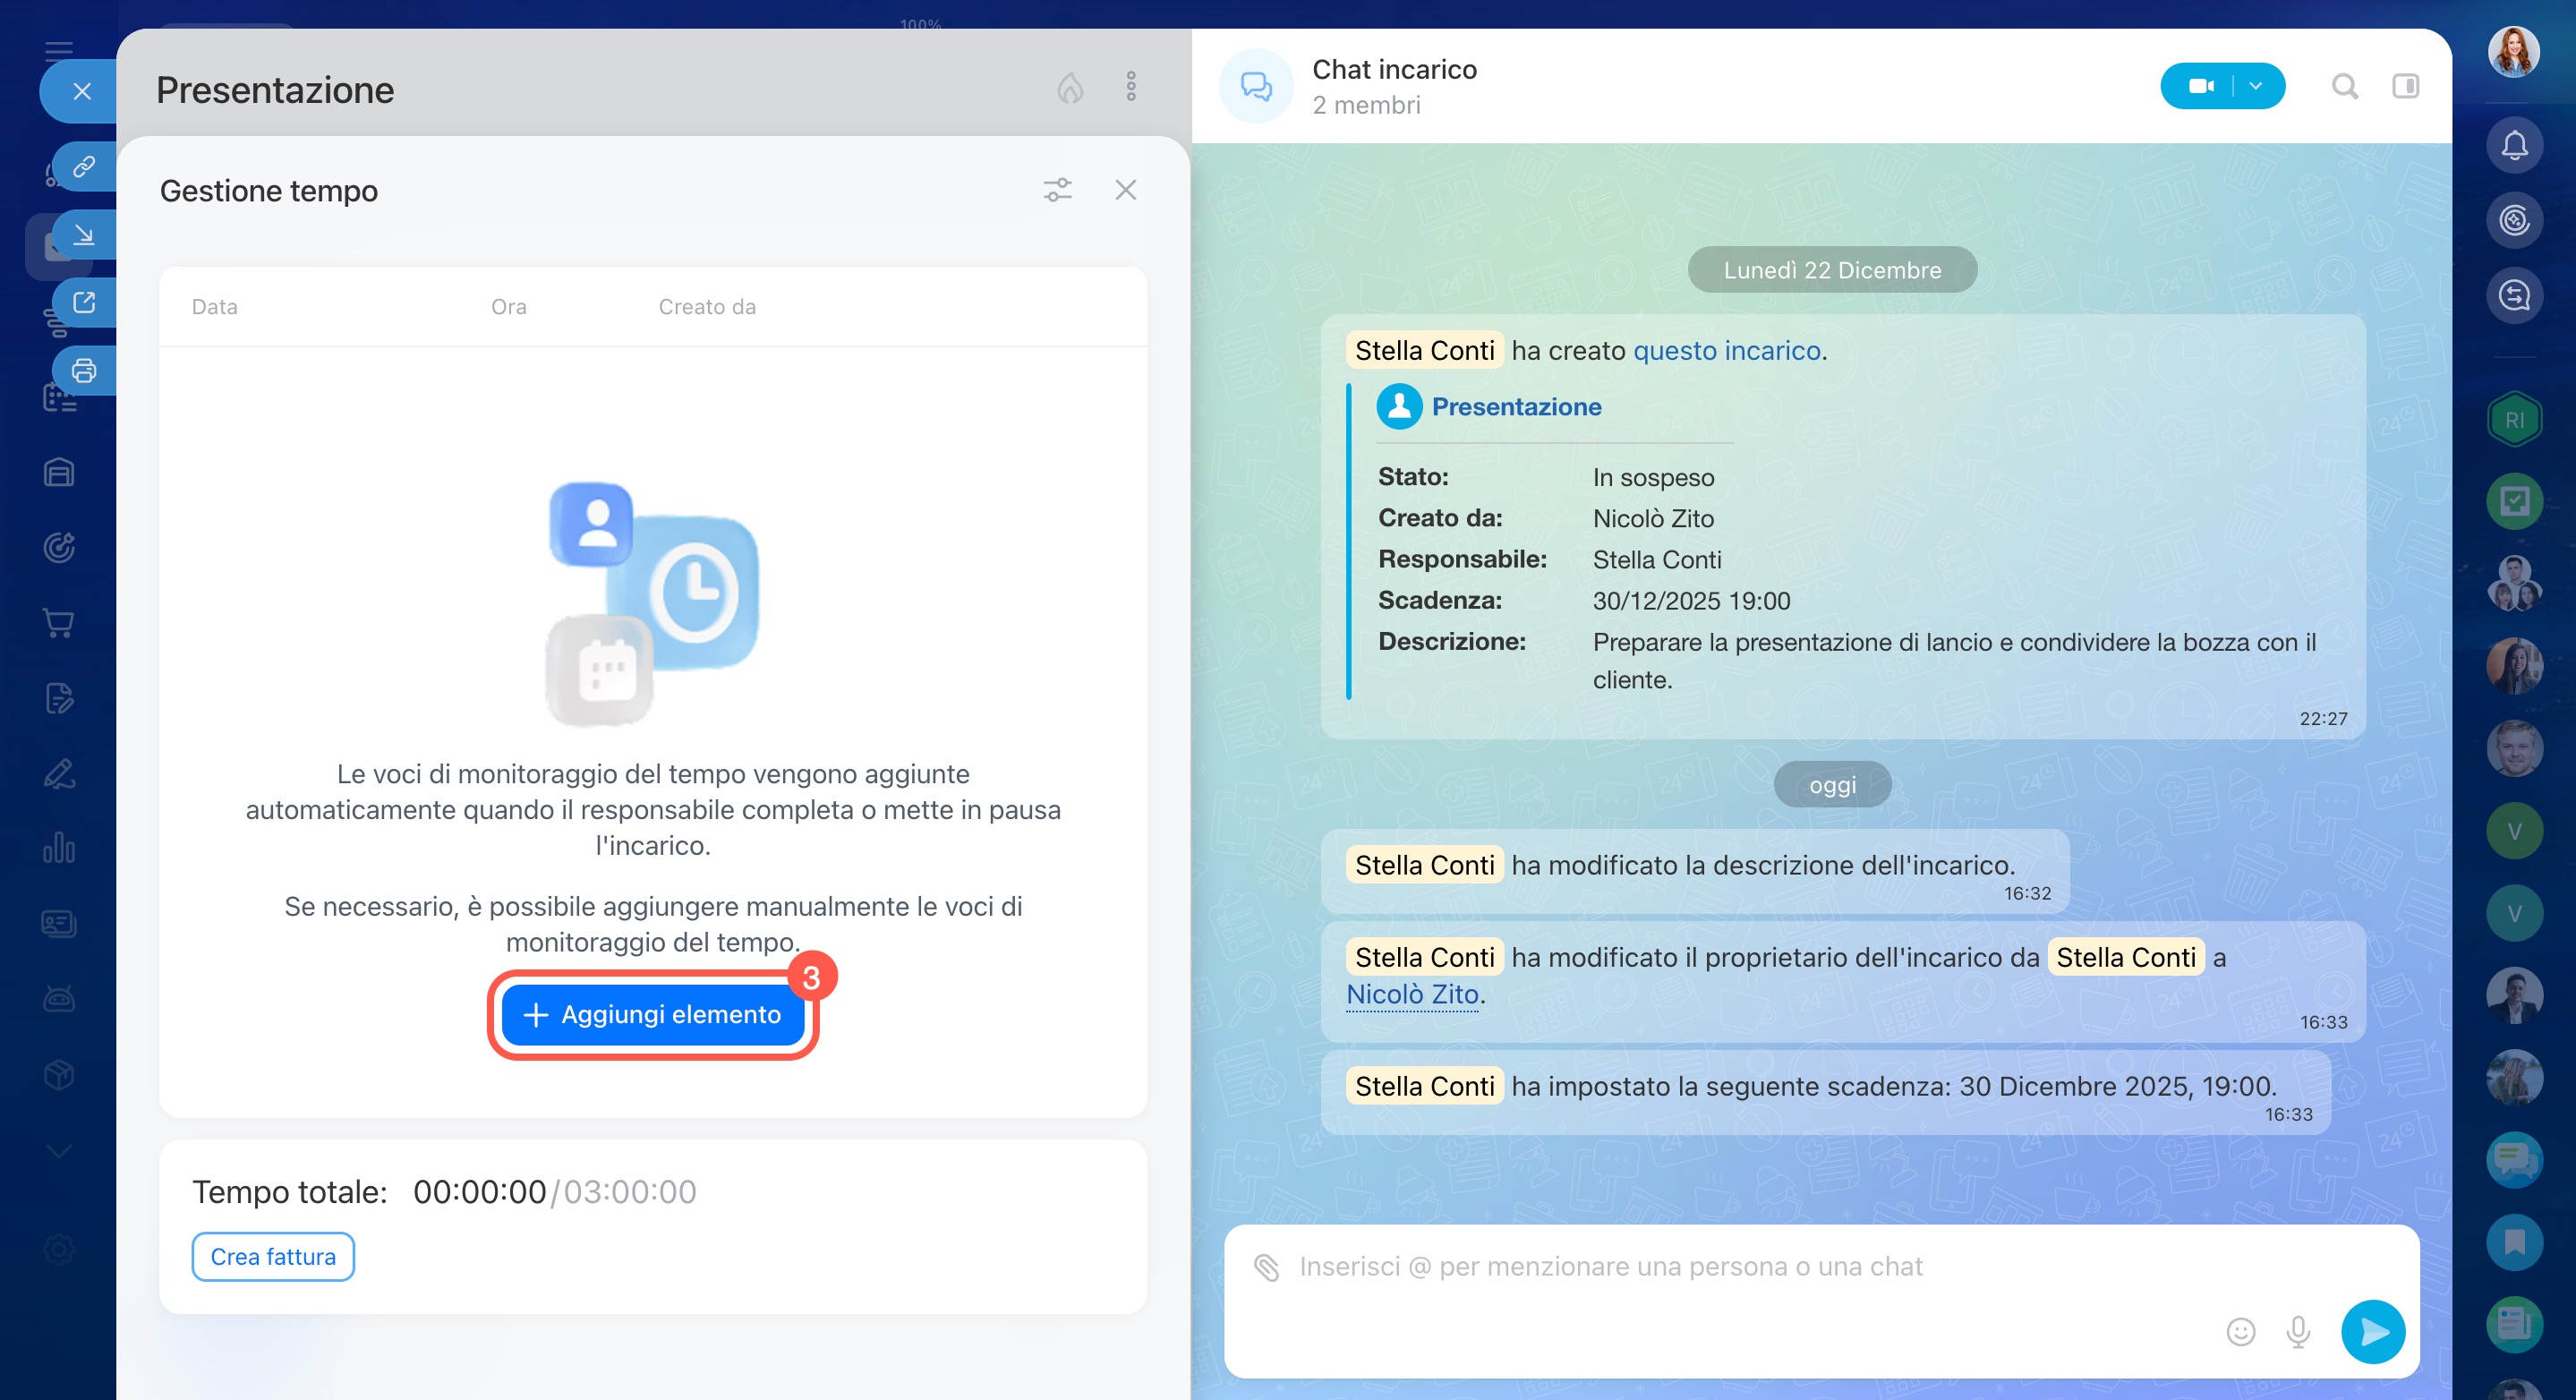2576x1400 pixels.
Task: Click the printer icon button
Action: coord(84,371)
